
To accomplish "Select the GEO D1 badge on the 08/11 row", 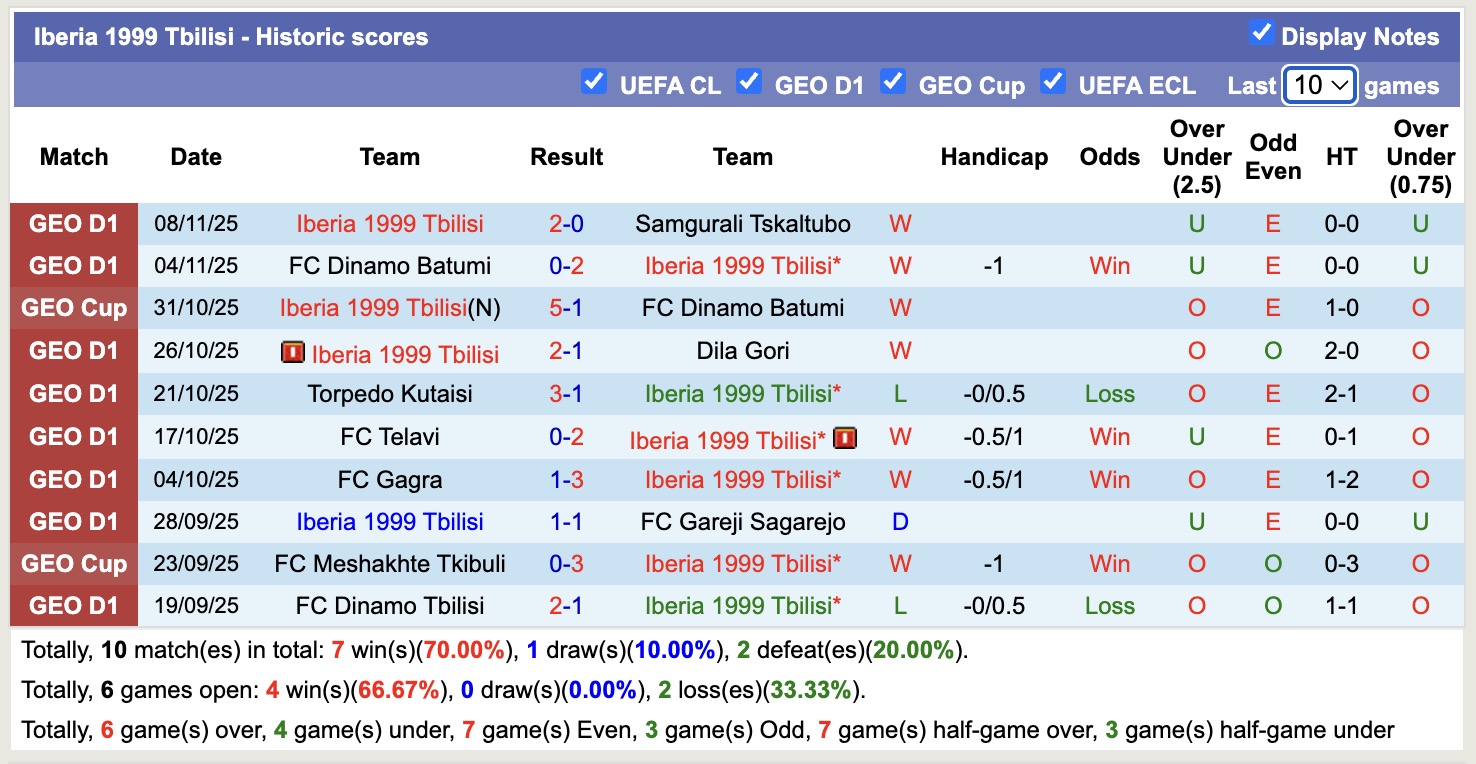I will pyautogui.click(x=74, y=223).
